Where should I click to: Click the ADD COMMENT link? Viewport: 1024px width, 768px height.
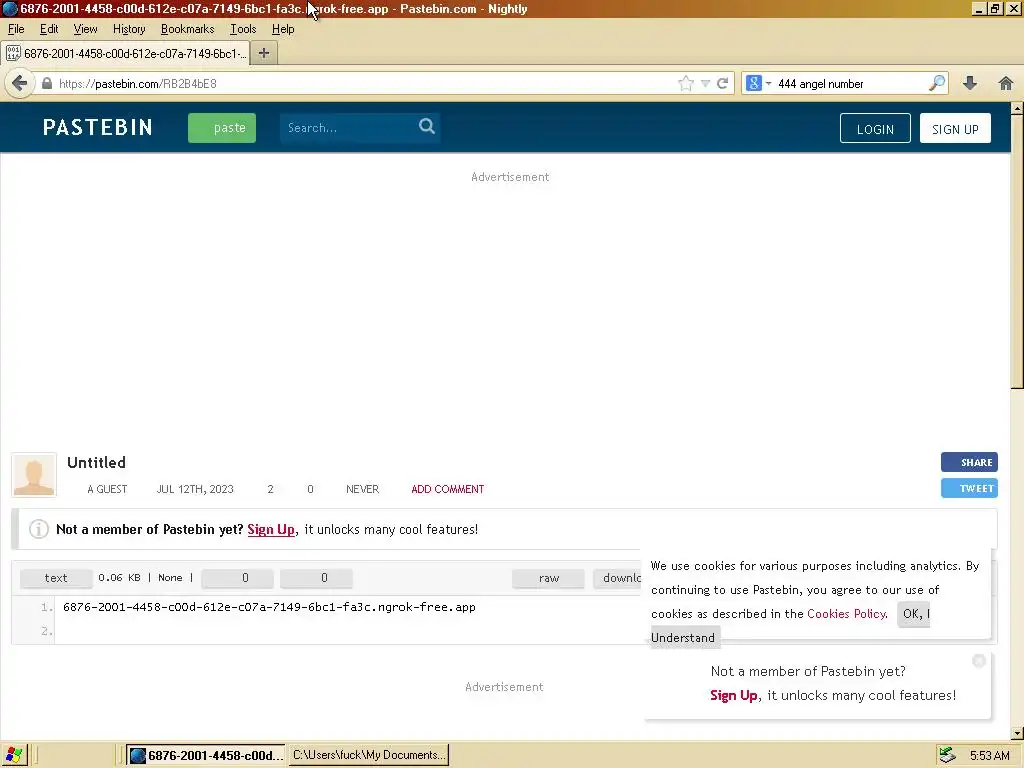point(447,489)
